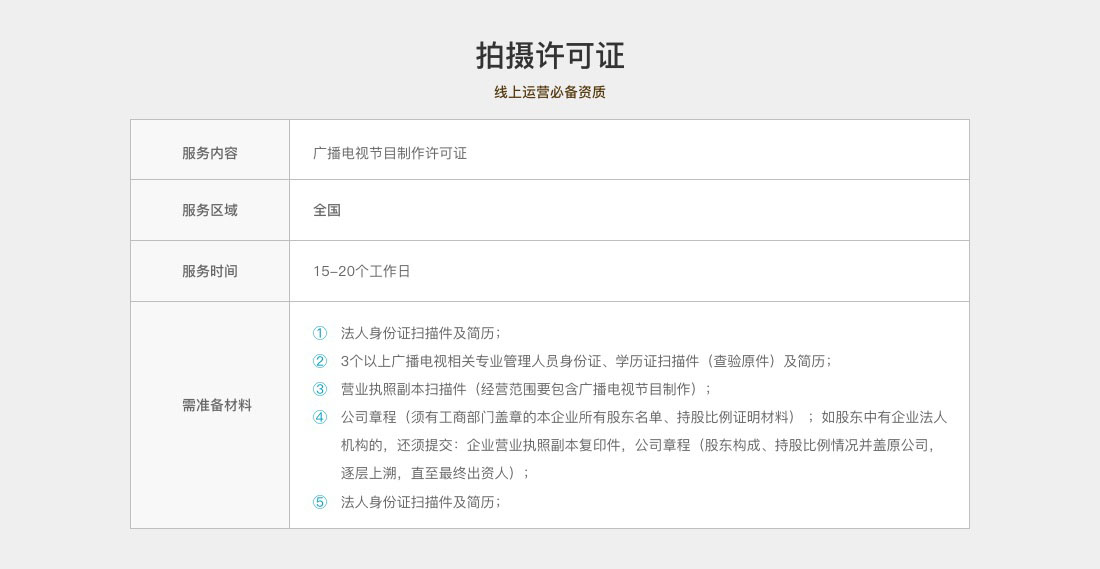Select the 服务内容 row label

click(x=210, y=153)
